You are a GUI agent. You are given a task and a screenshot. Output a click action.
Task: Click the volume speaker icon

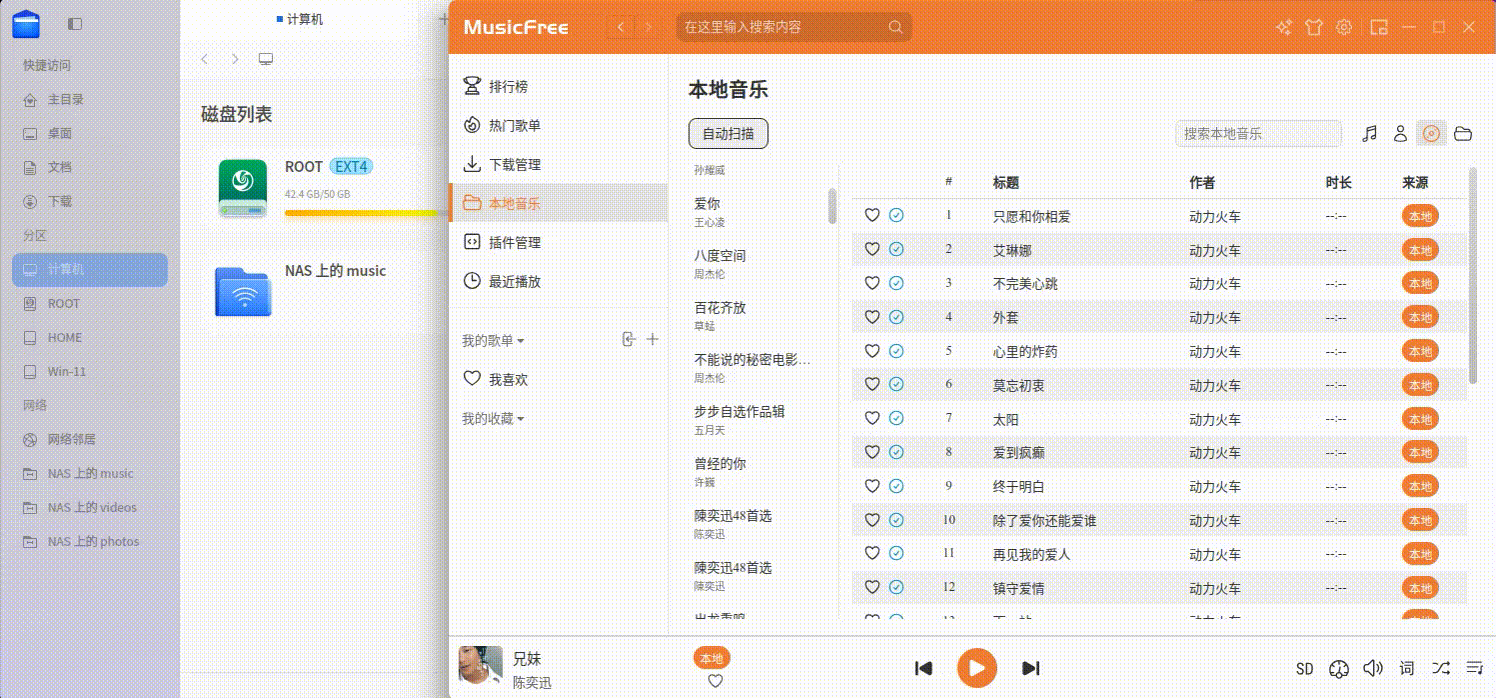1373,668
